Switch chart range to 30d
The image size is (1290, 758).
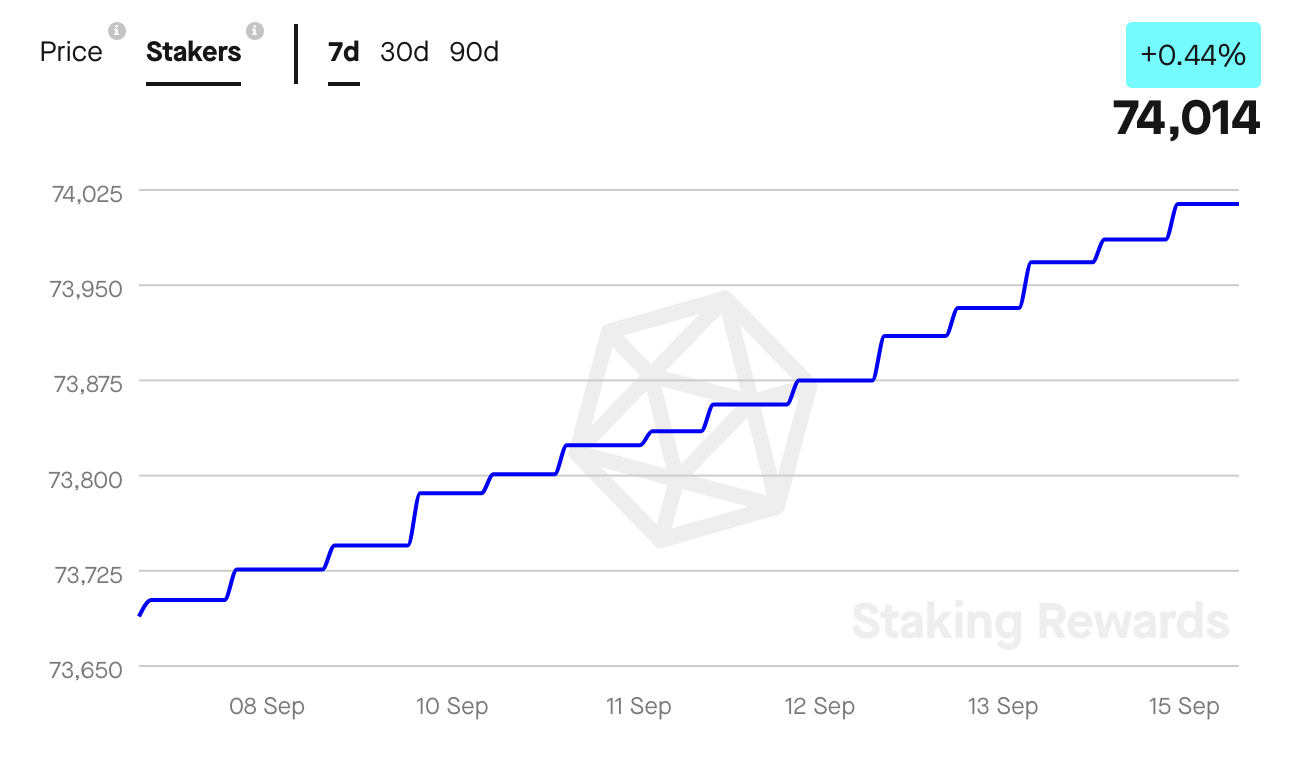tap(404, 52)
